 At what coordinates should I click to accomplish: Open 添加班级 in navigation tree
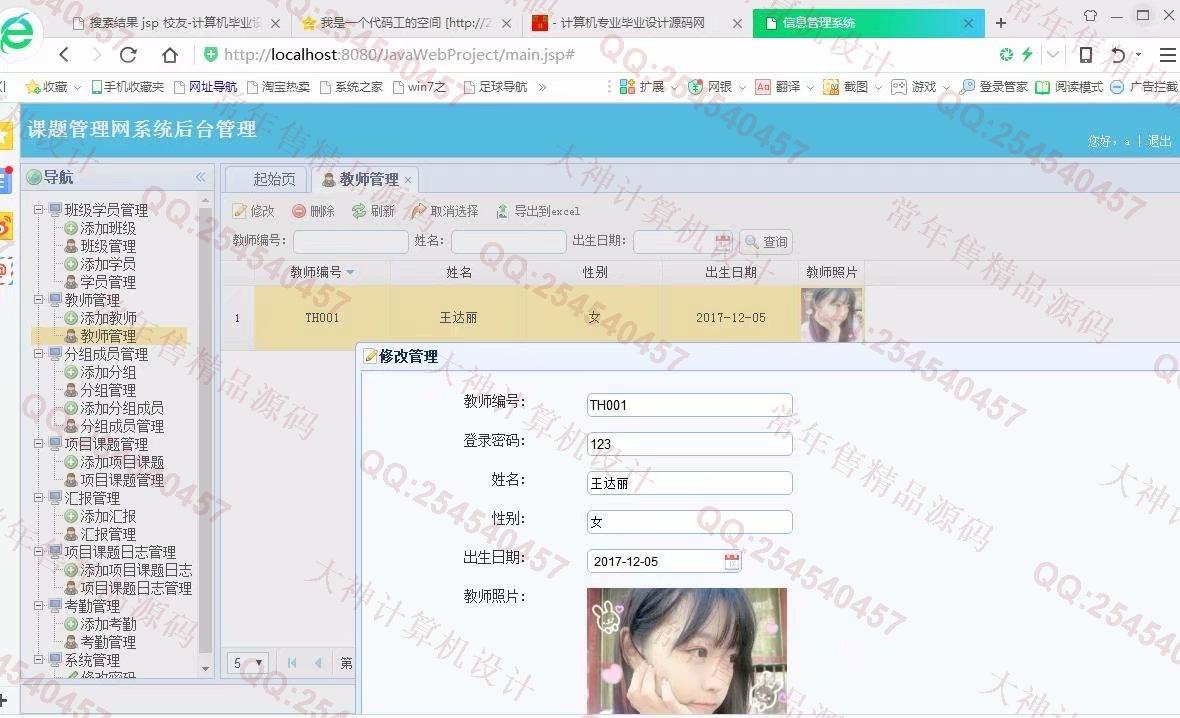[x=108, y=228]
